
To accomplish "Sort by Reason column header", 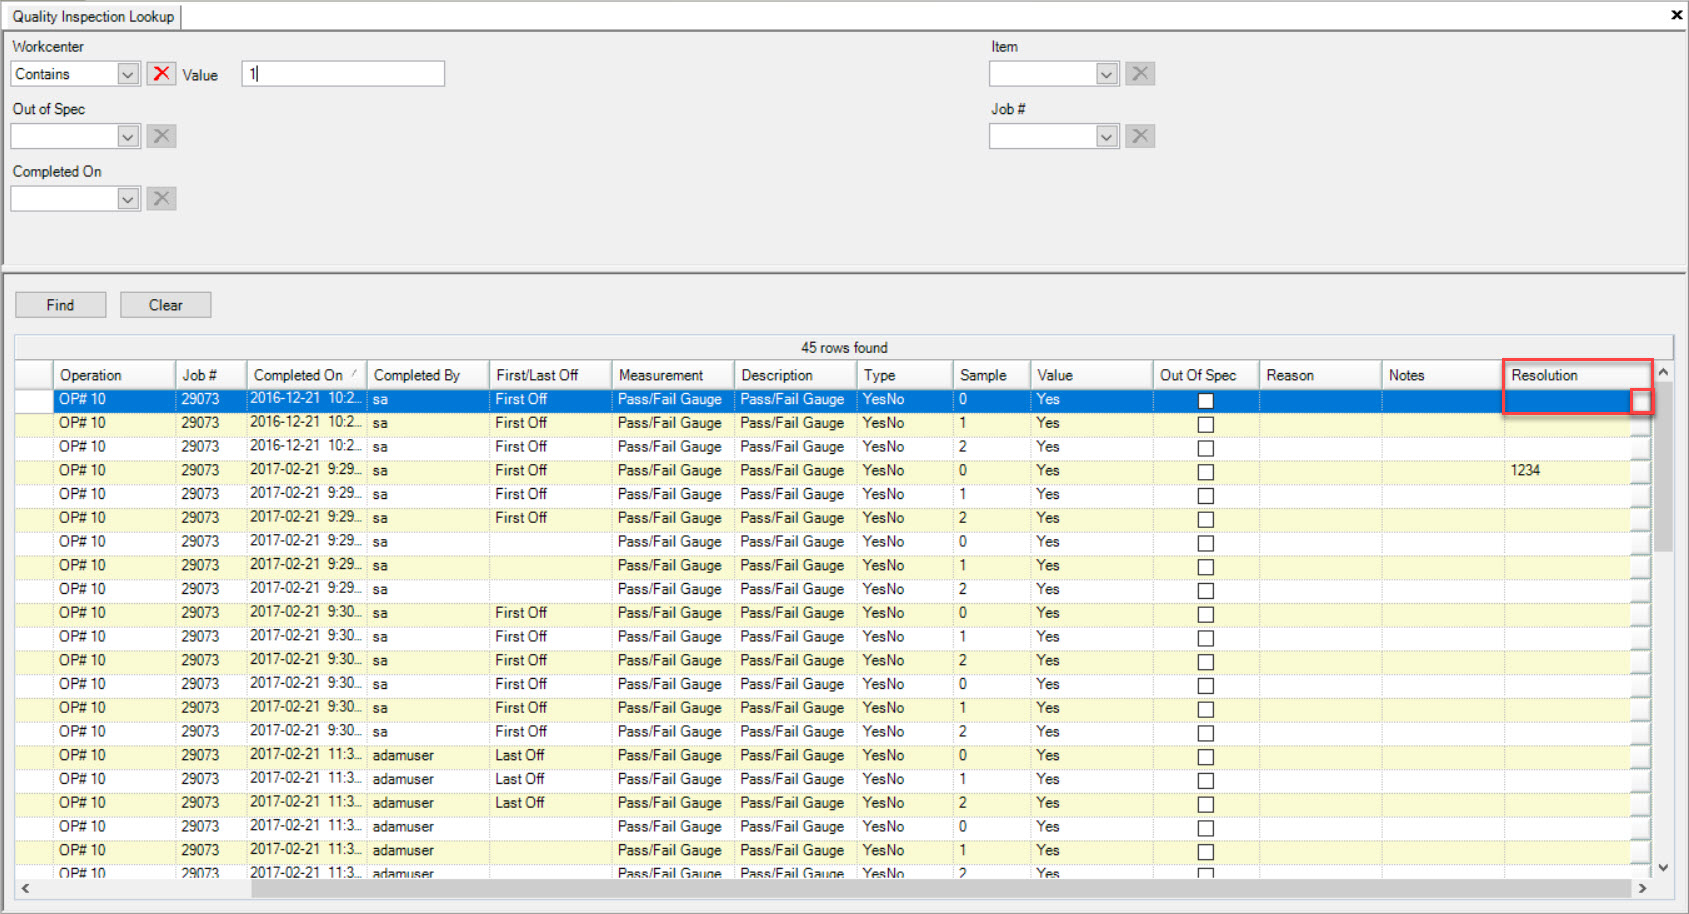I will pyautogui.click(x=1320, y=375).
